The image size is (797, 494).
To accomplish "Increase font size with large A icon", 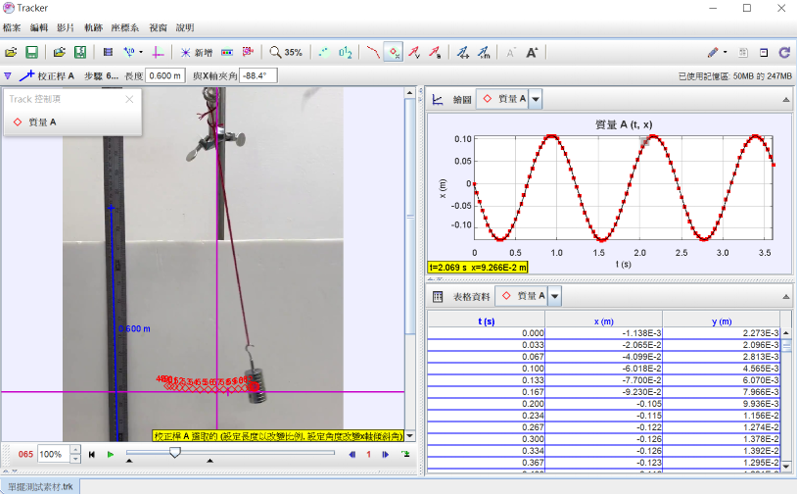I will (532, 52).
